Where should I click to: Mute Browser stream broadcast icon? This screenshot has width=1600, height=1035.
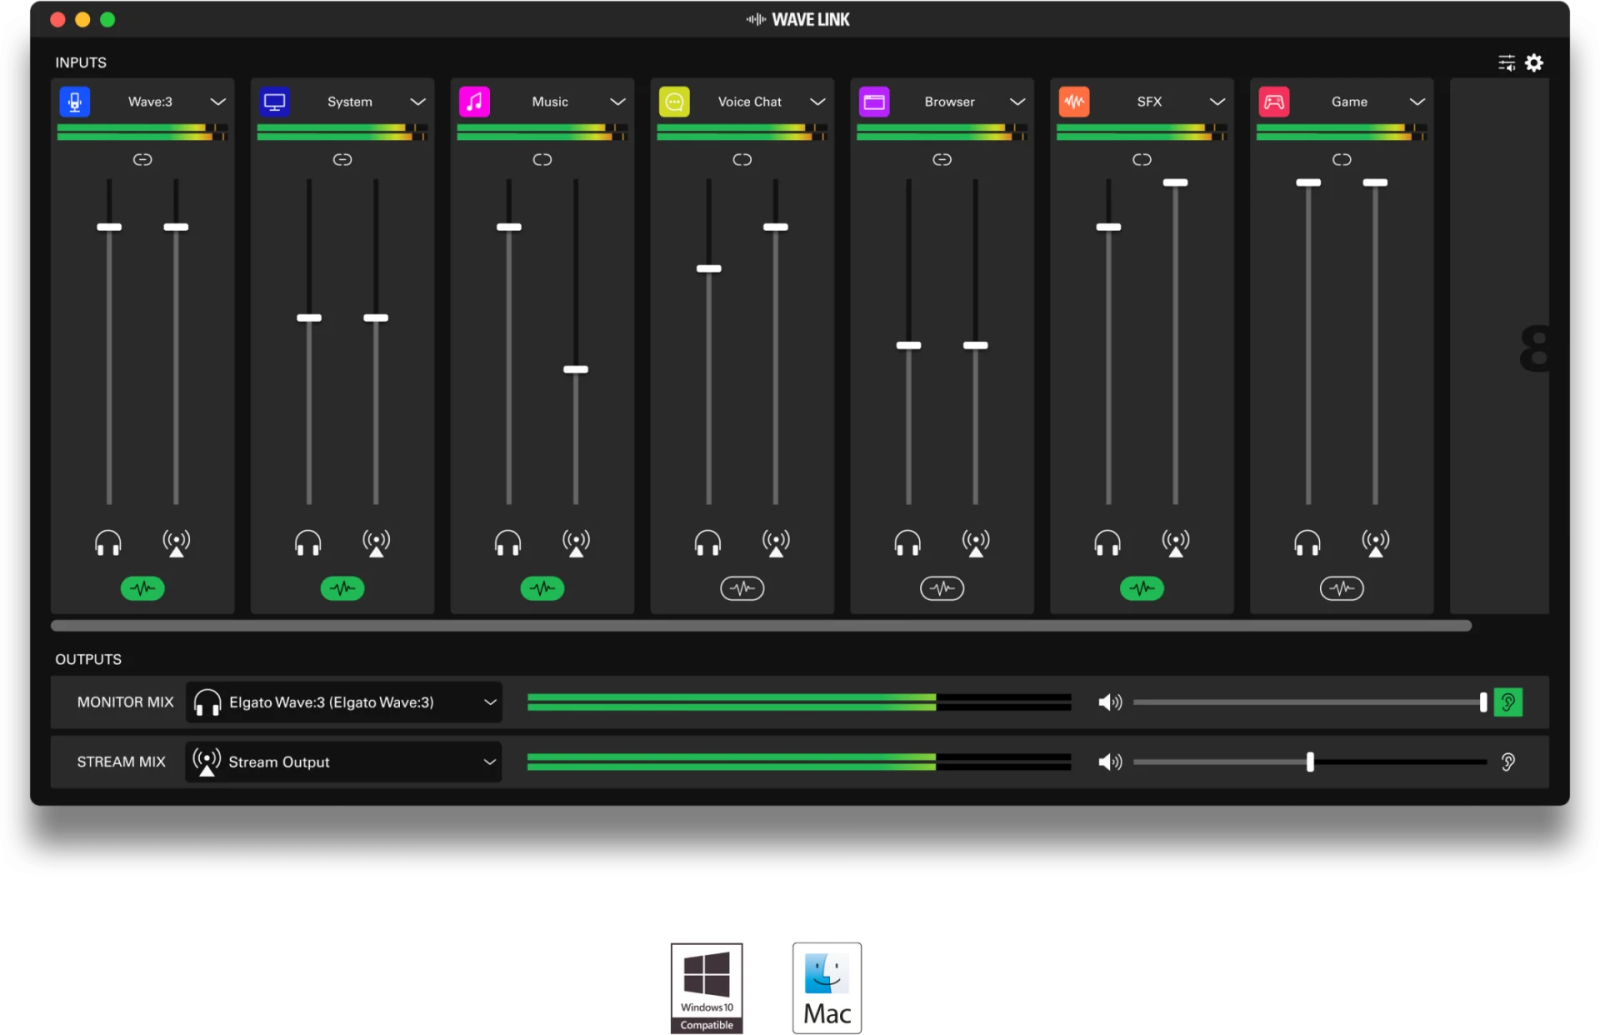tap(976, 543)
